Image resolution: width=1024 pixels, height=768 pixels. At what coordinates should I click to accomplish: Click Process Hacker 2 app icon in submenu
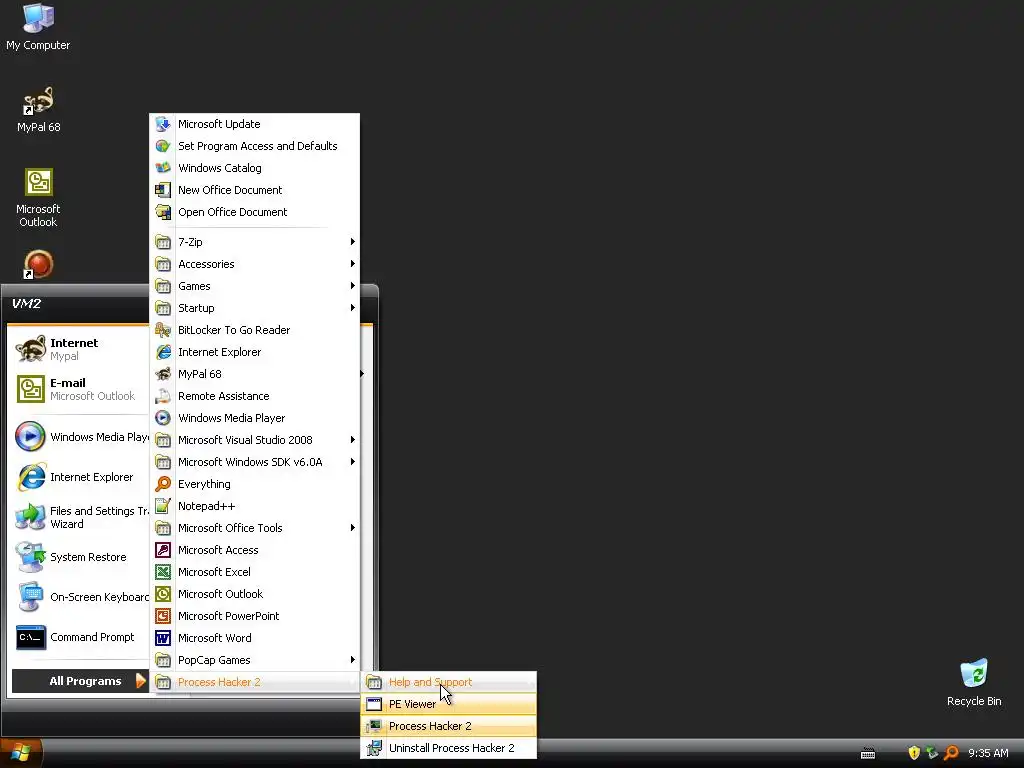tap(374, 726)
